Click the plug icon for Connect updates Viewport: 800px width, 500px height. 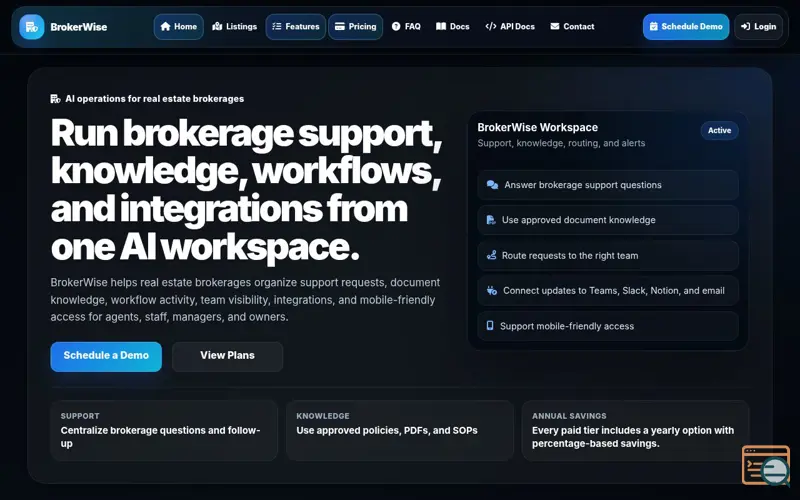(x=492, y=290)
